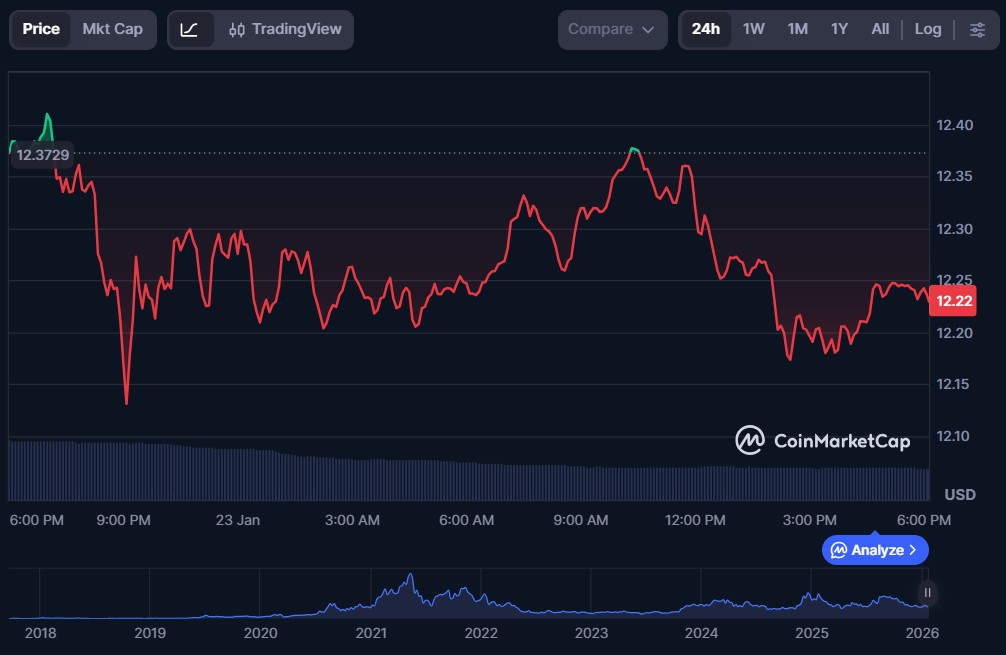Click the 12.22 current price label
1006x655 pixels.
point(951,301)
